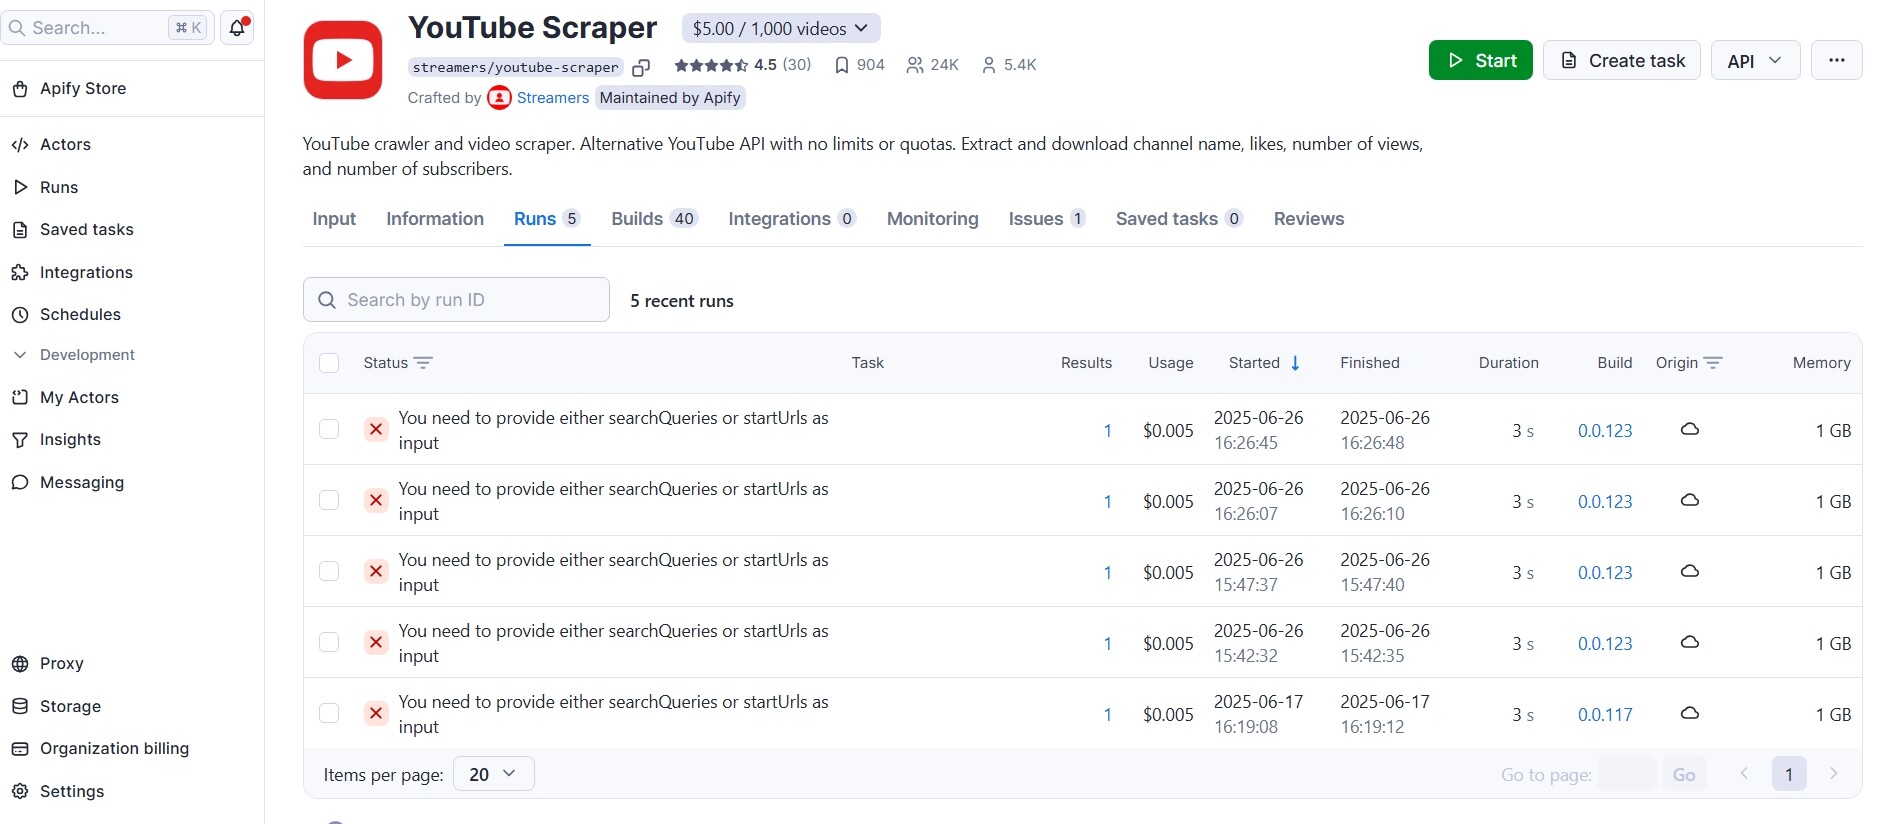
Task: Click the failed status icon of the 16:26:45 run
Action: click(x=376, y=429)
